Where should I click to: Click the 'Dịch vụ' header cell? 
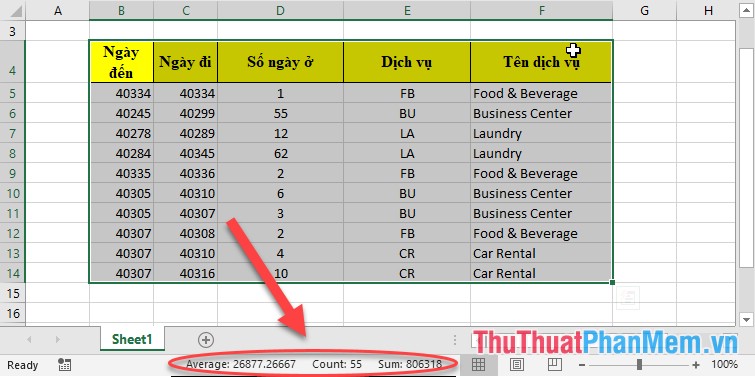(407, 62)
